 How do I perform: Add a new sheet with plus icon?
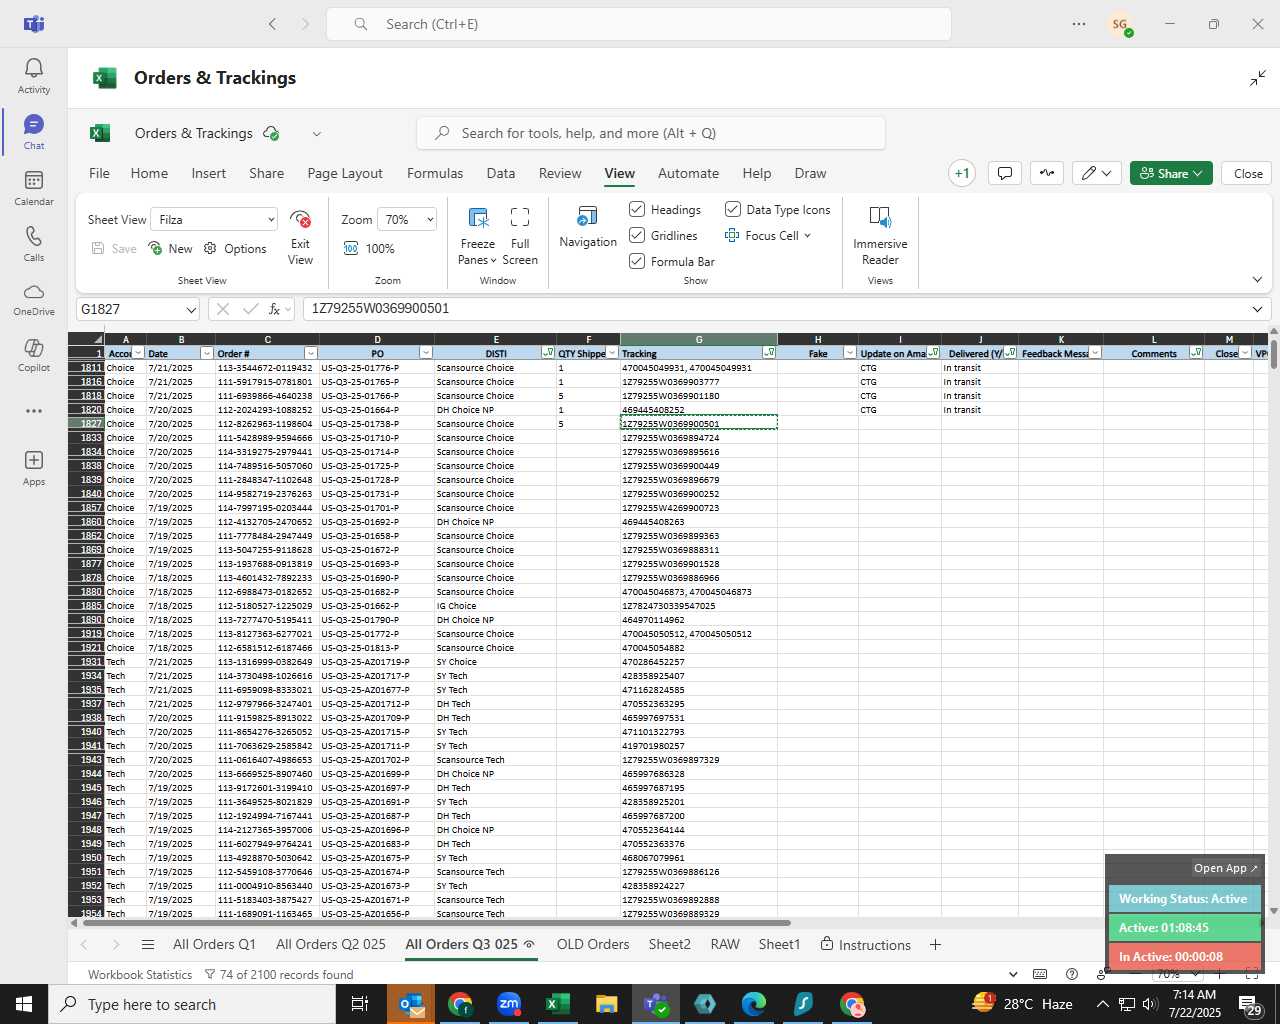pos(935,944)
